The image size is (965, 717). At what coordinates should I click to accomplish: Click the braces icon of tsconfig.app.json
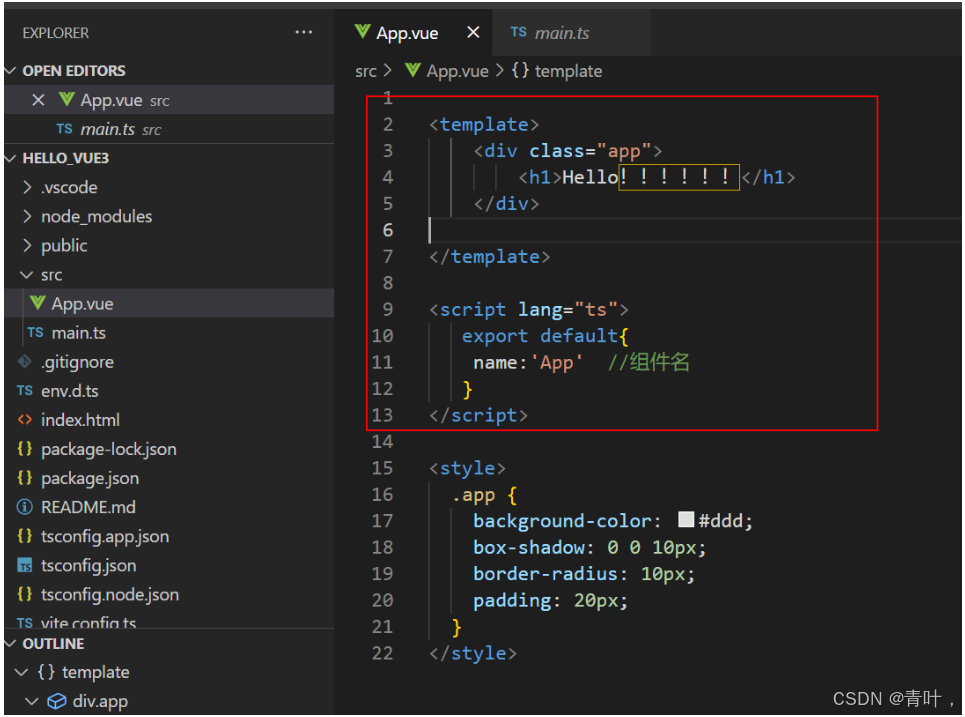coord(25,536)
